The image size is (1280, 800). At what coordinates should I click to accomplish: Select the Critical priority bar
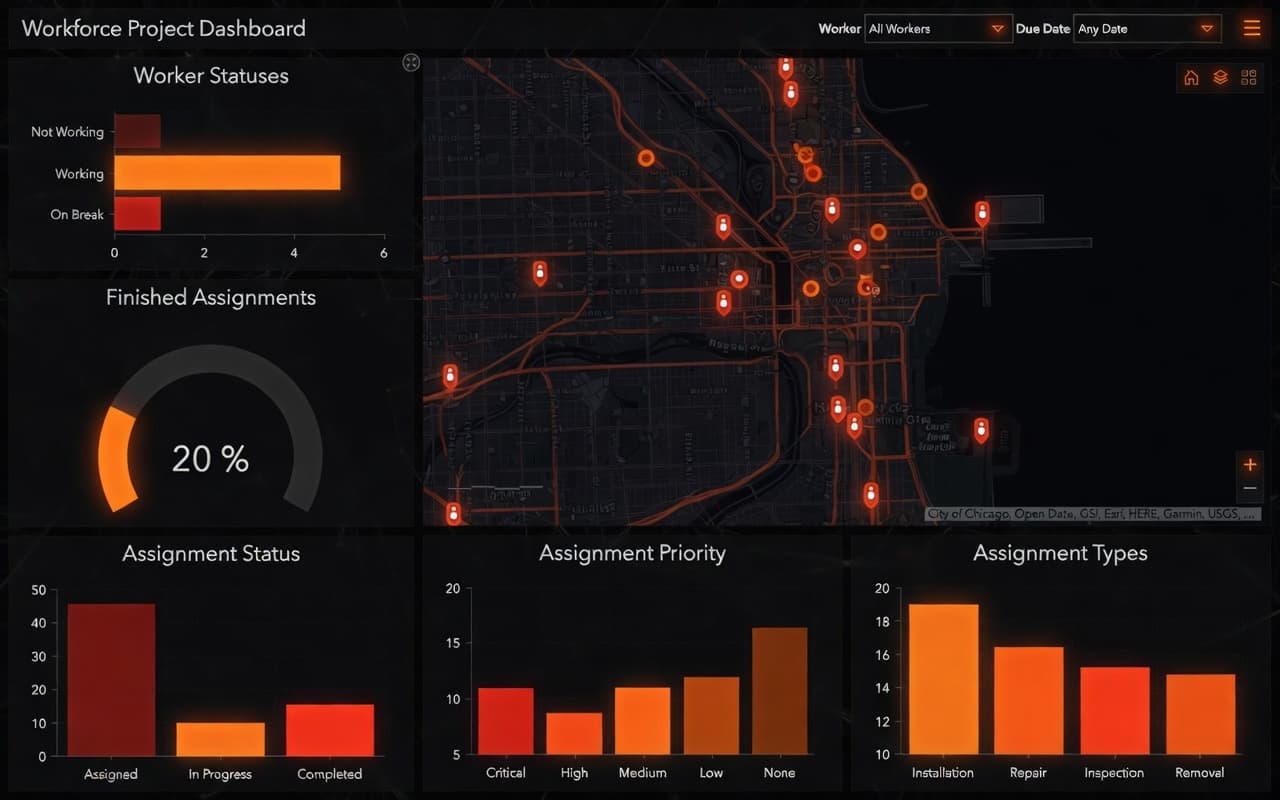[x=506, y=721]
